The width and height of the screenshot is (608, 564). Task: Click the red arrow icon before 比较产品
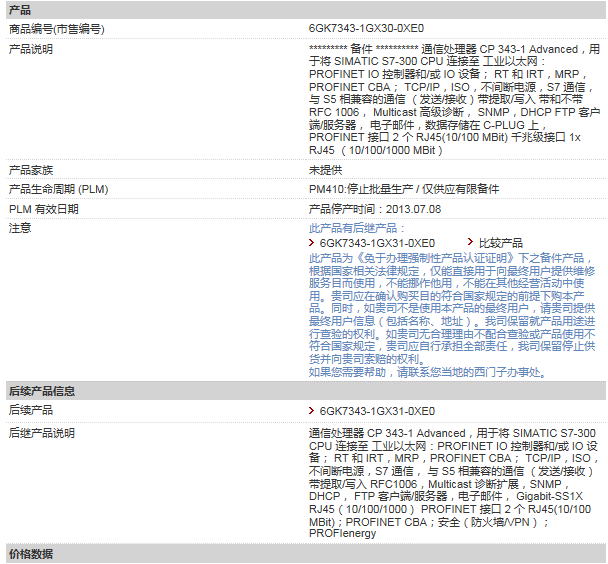pyautogui.click(x=470, y=242)
